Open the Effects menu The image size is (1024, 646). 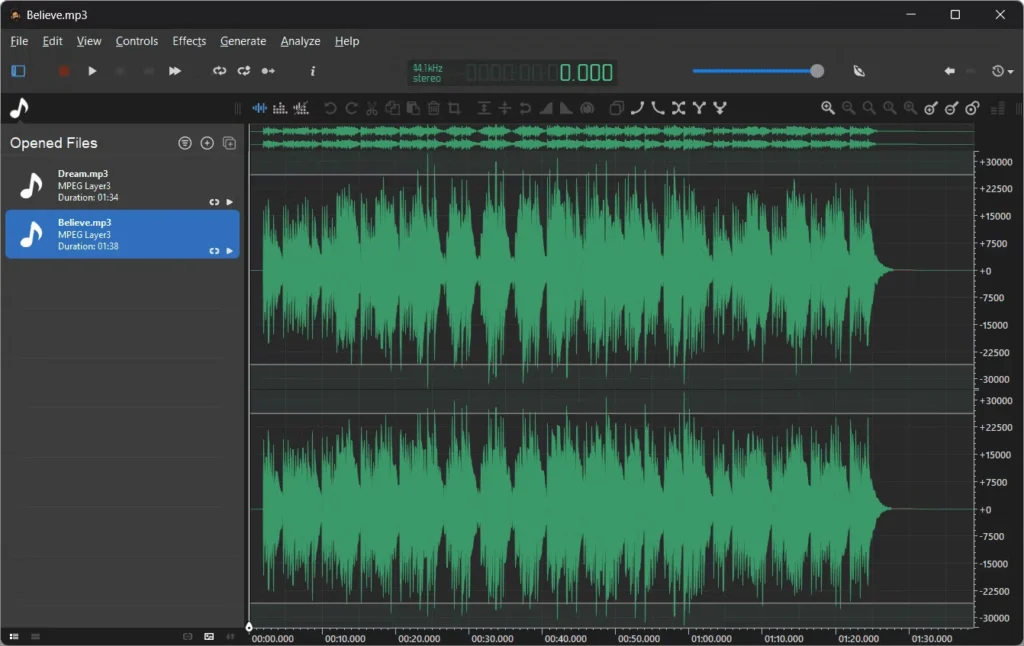click(189, 41)
